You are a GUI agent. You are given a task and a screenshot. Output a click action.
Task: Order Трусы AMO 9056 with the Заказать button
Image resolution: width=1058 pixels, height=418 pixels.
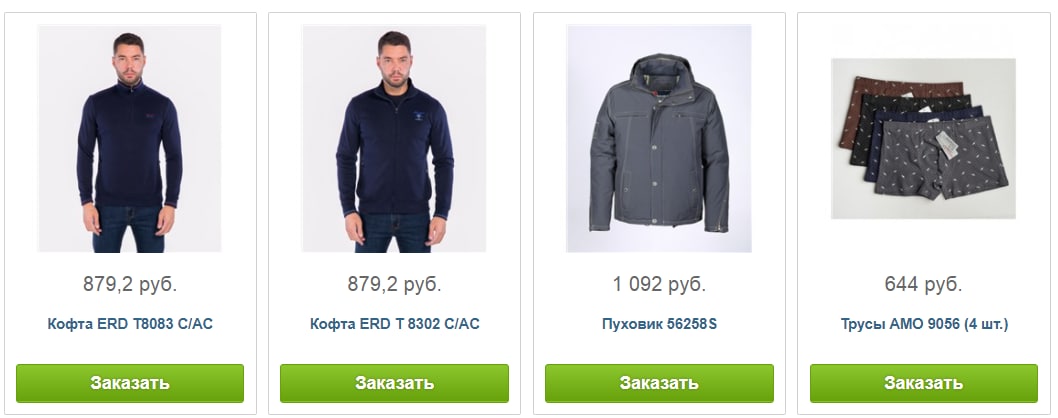[924, 384]
